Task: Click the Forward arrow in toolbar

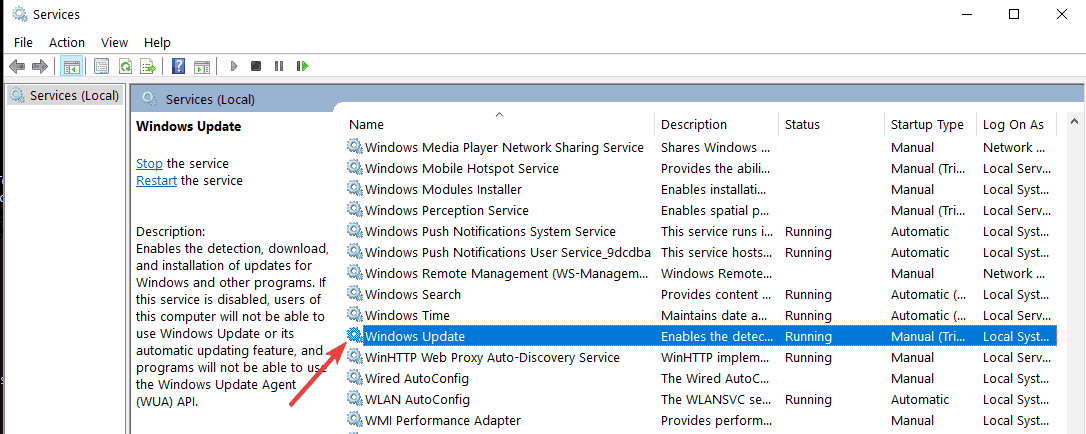Action: pos(40,66)
